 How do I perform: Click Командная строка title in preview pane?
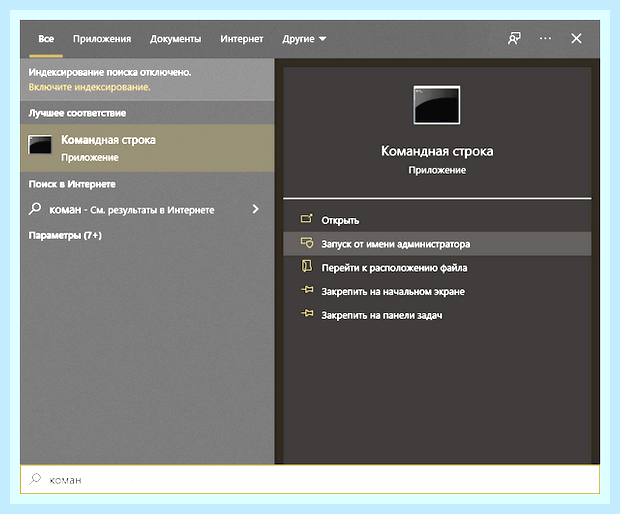(437, 151)
